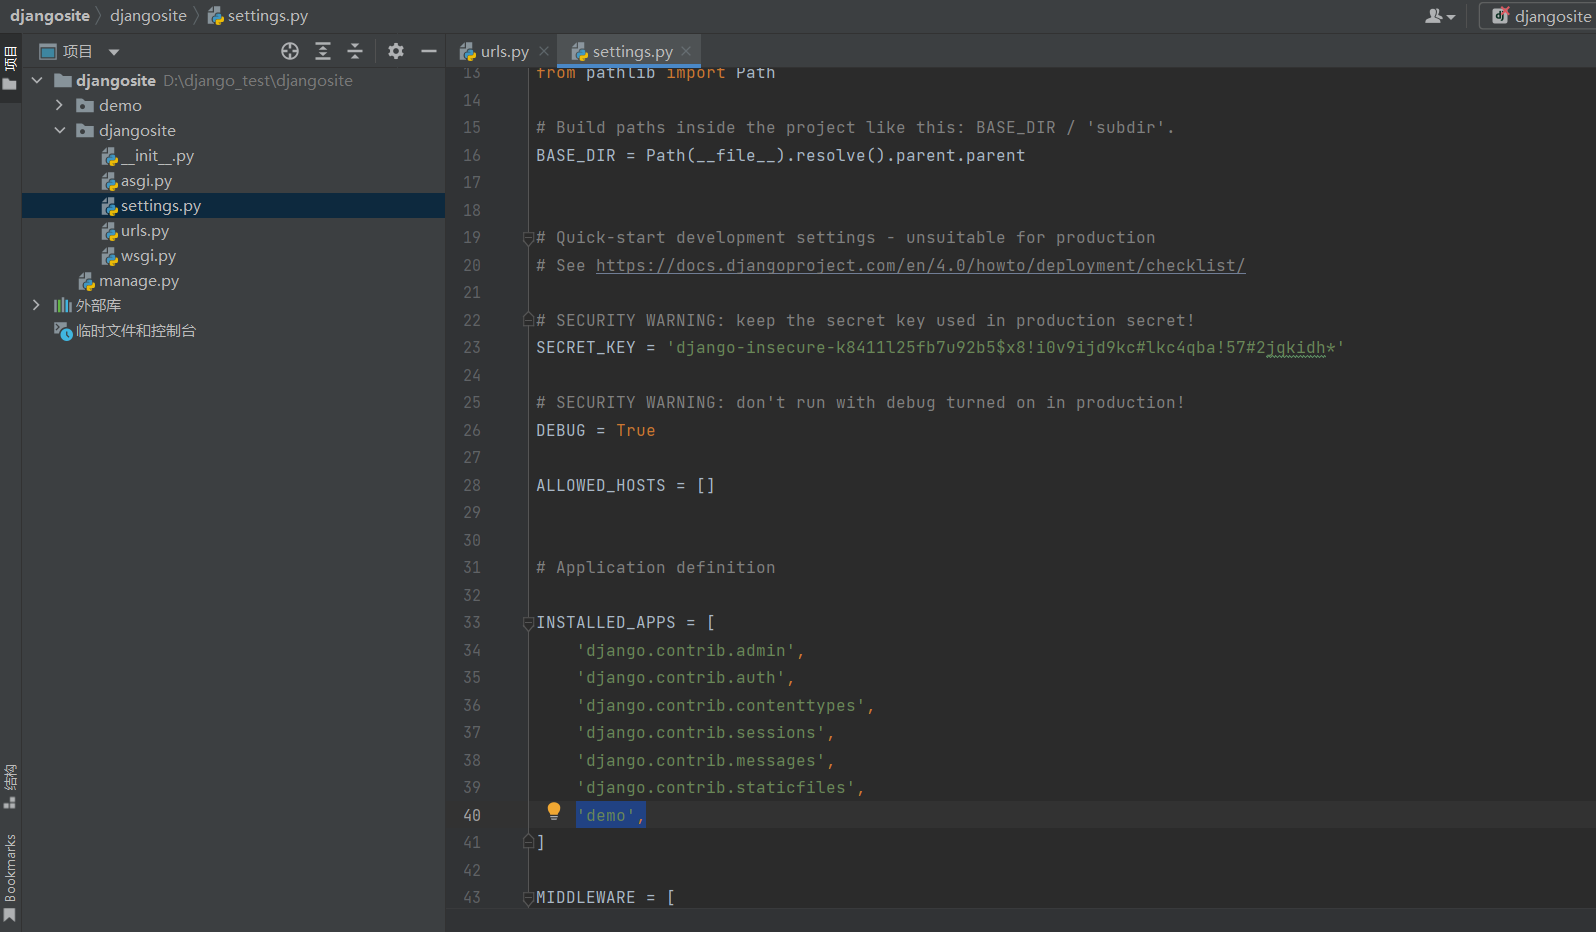Open the djangosite run configuration dropdown

[x=1540, y=16]
